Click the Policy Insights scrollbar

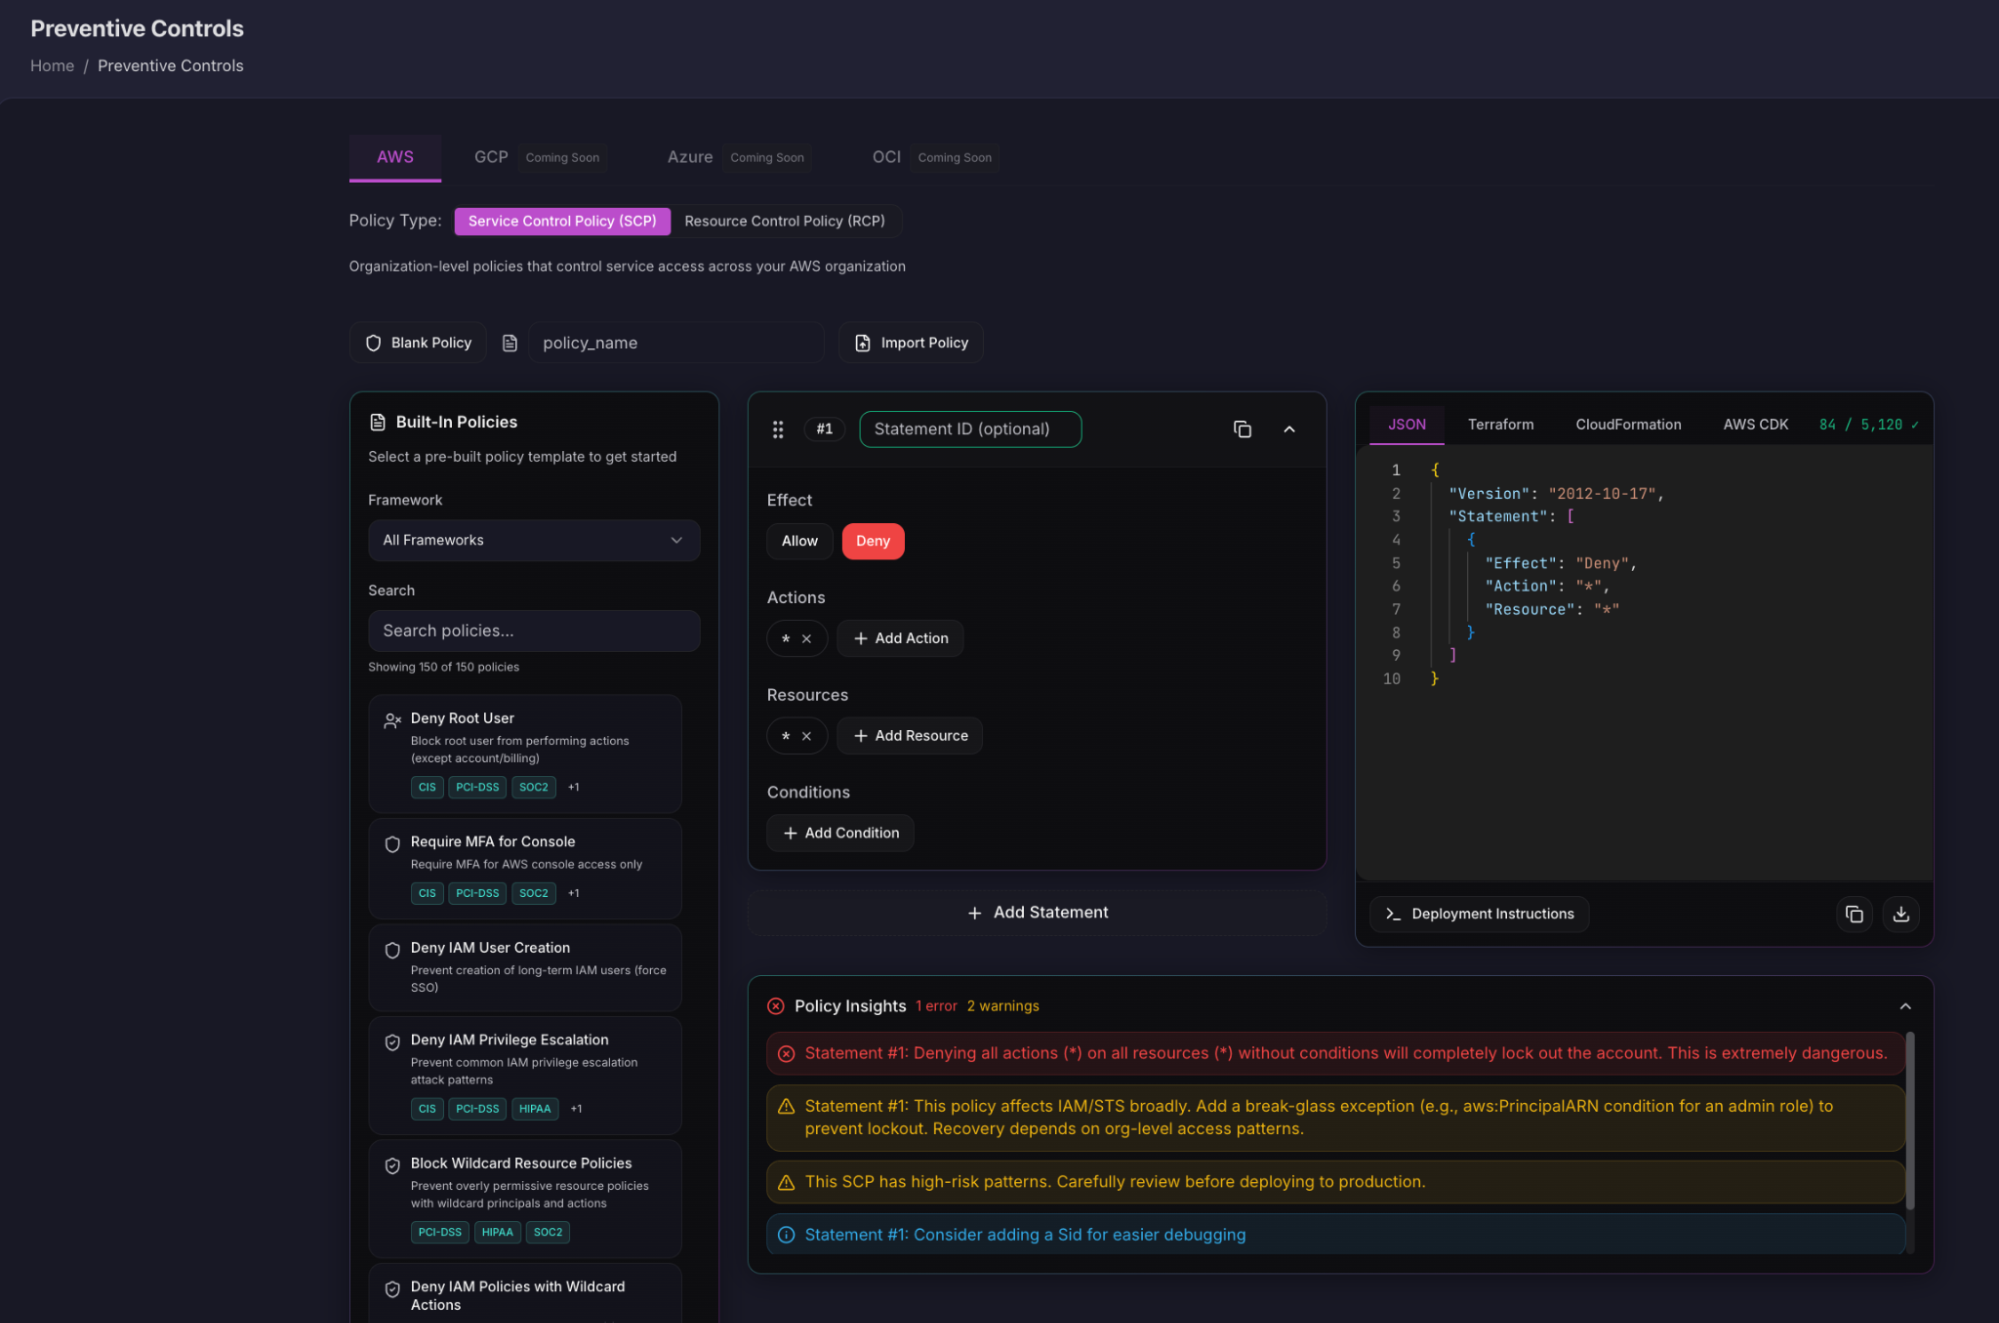pos(1909,1121)
